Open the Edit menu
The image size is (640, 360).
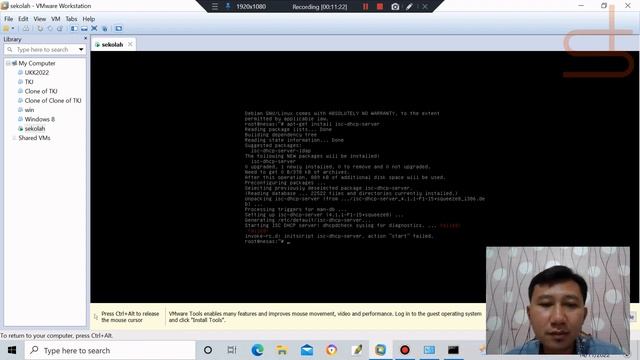click(23, 19)
